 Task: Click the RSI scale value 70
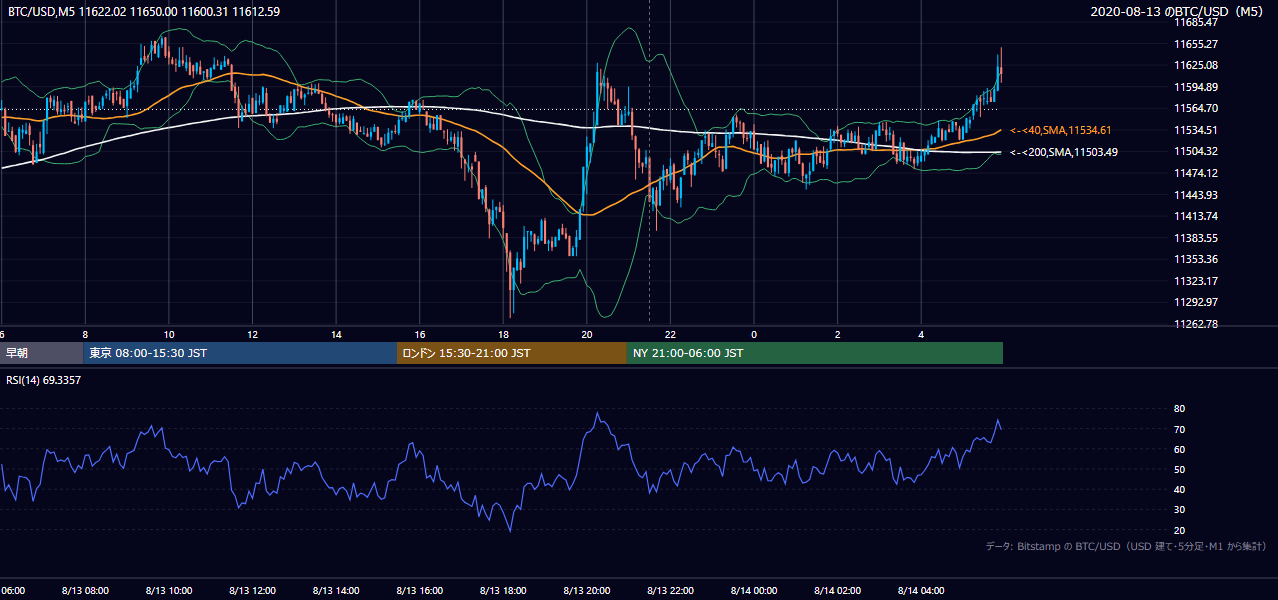1179,429
